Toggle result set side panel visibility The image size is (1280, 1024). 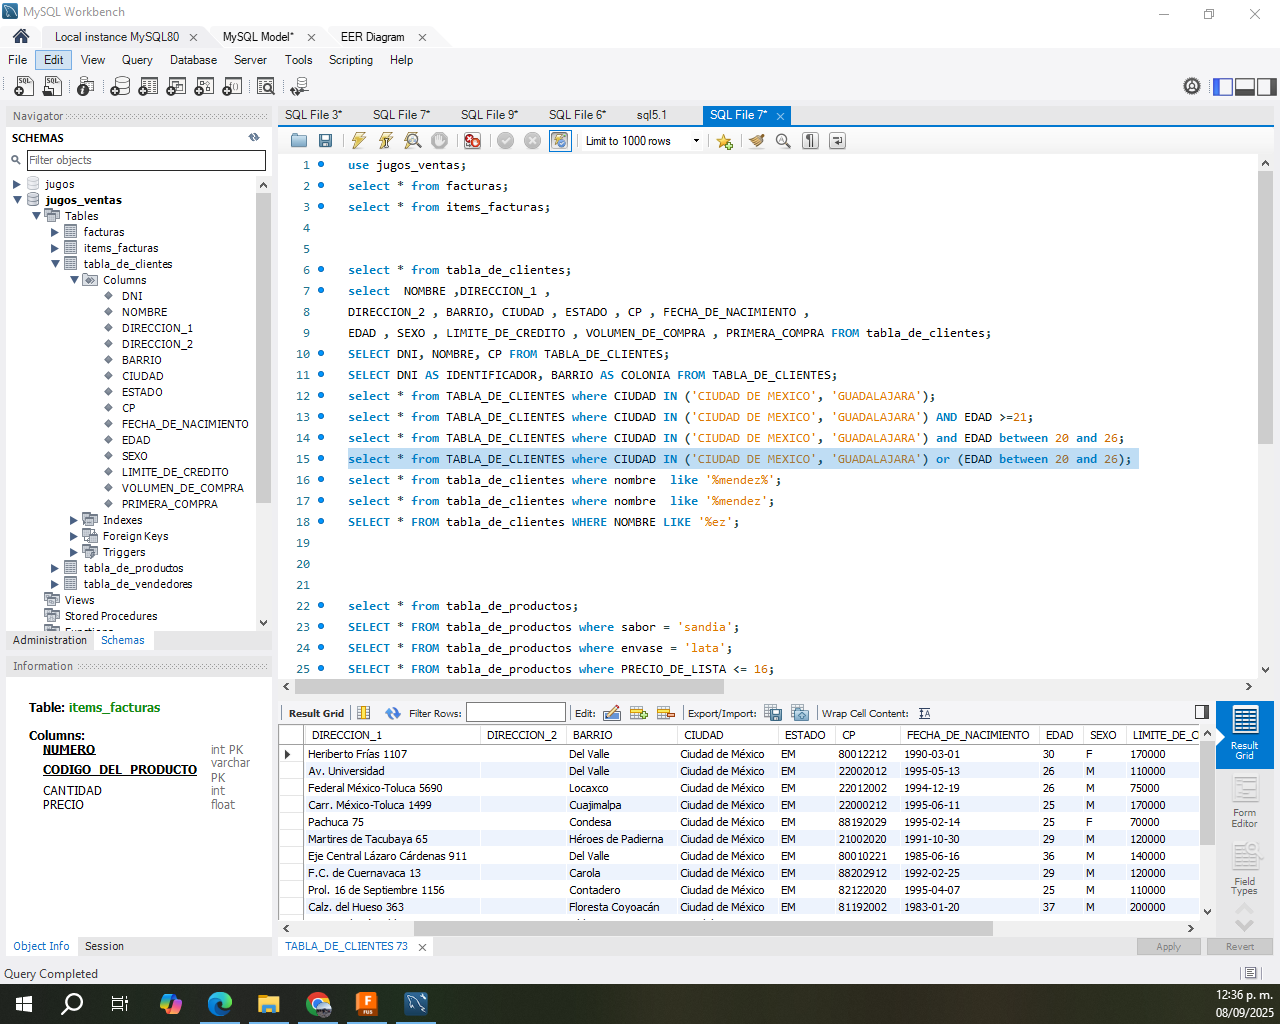1202,712
